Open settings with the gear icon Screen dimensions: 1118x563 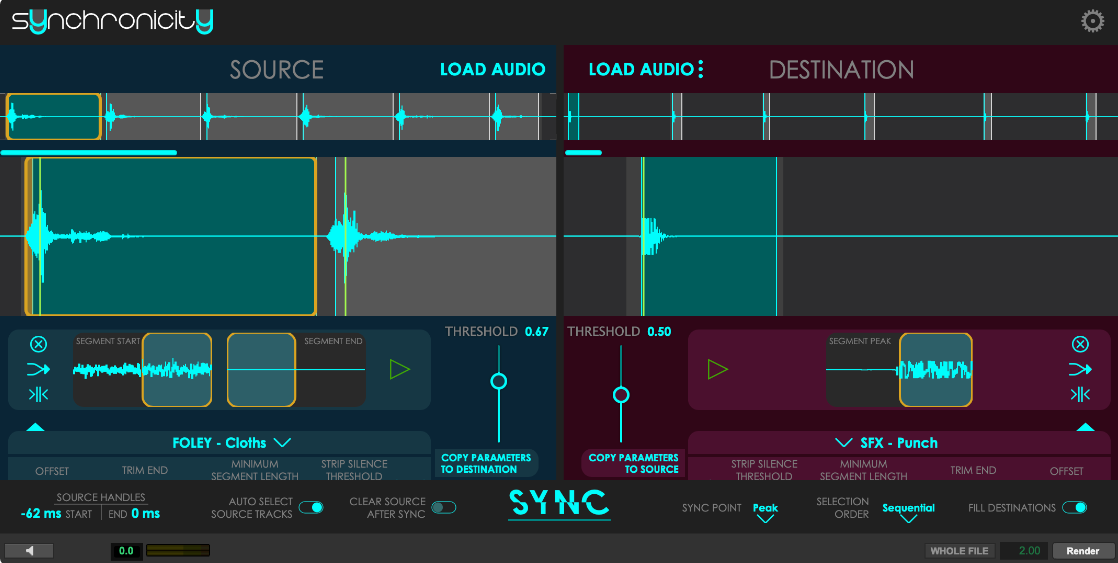click(1092, 21)
